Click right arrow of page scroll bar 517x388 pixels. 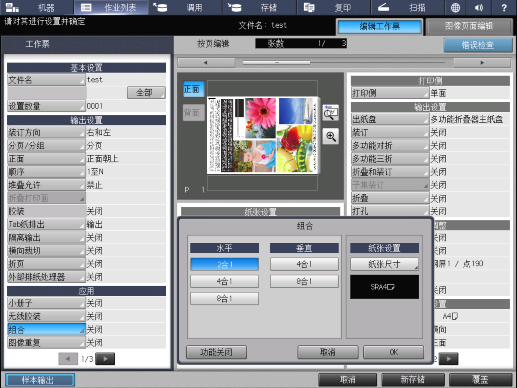(482, 63)
